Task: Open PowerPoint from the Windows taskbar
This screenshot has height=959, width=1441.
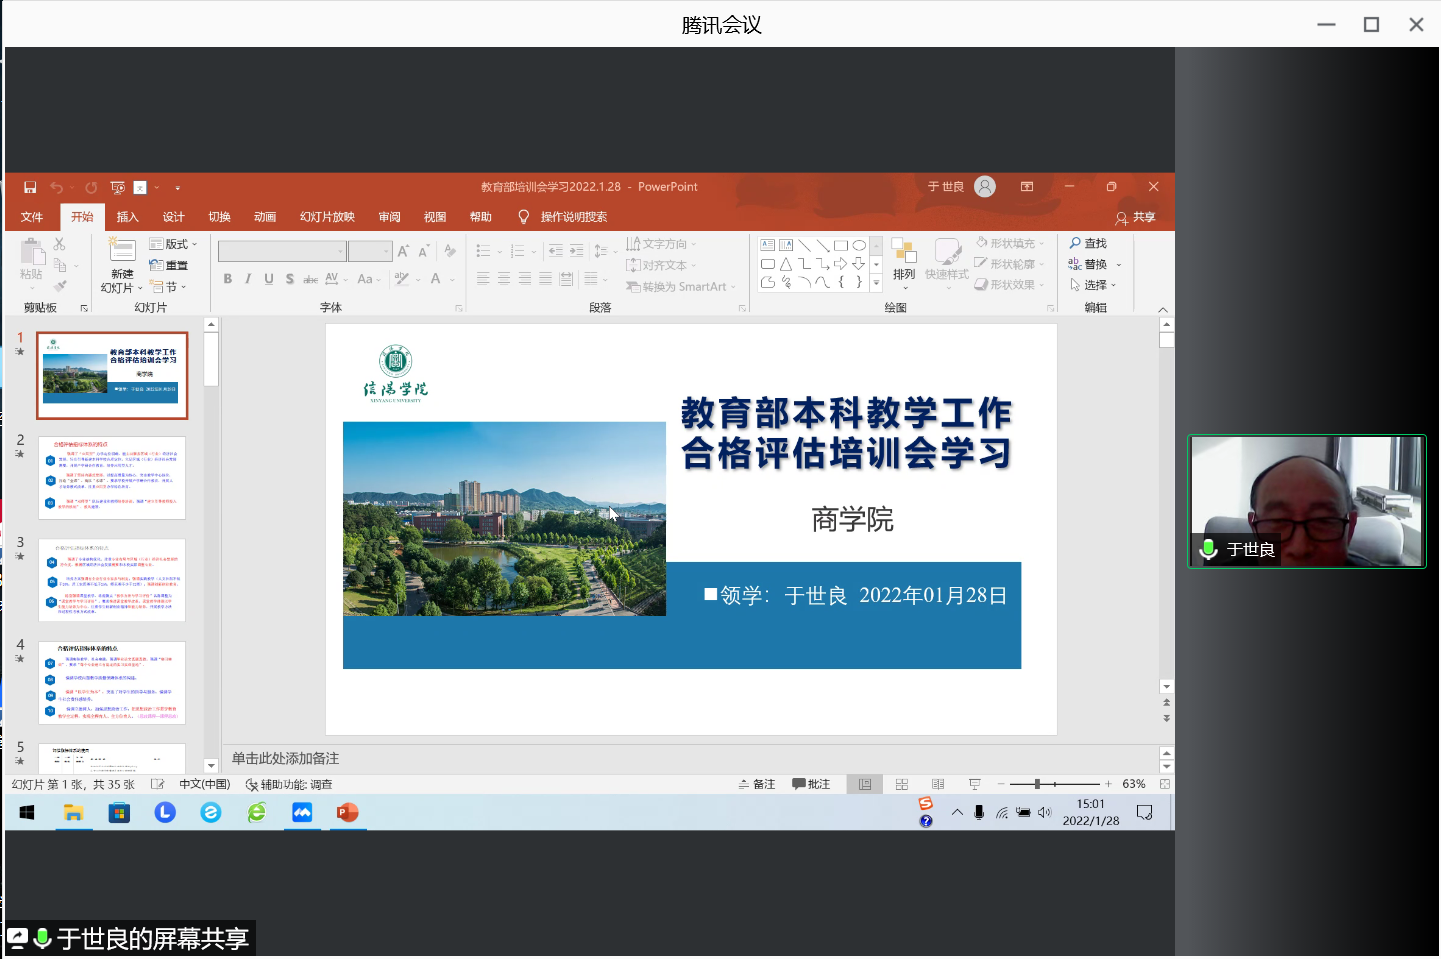Action: pos(347,813)
